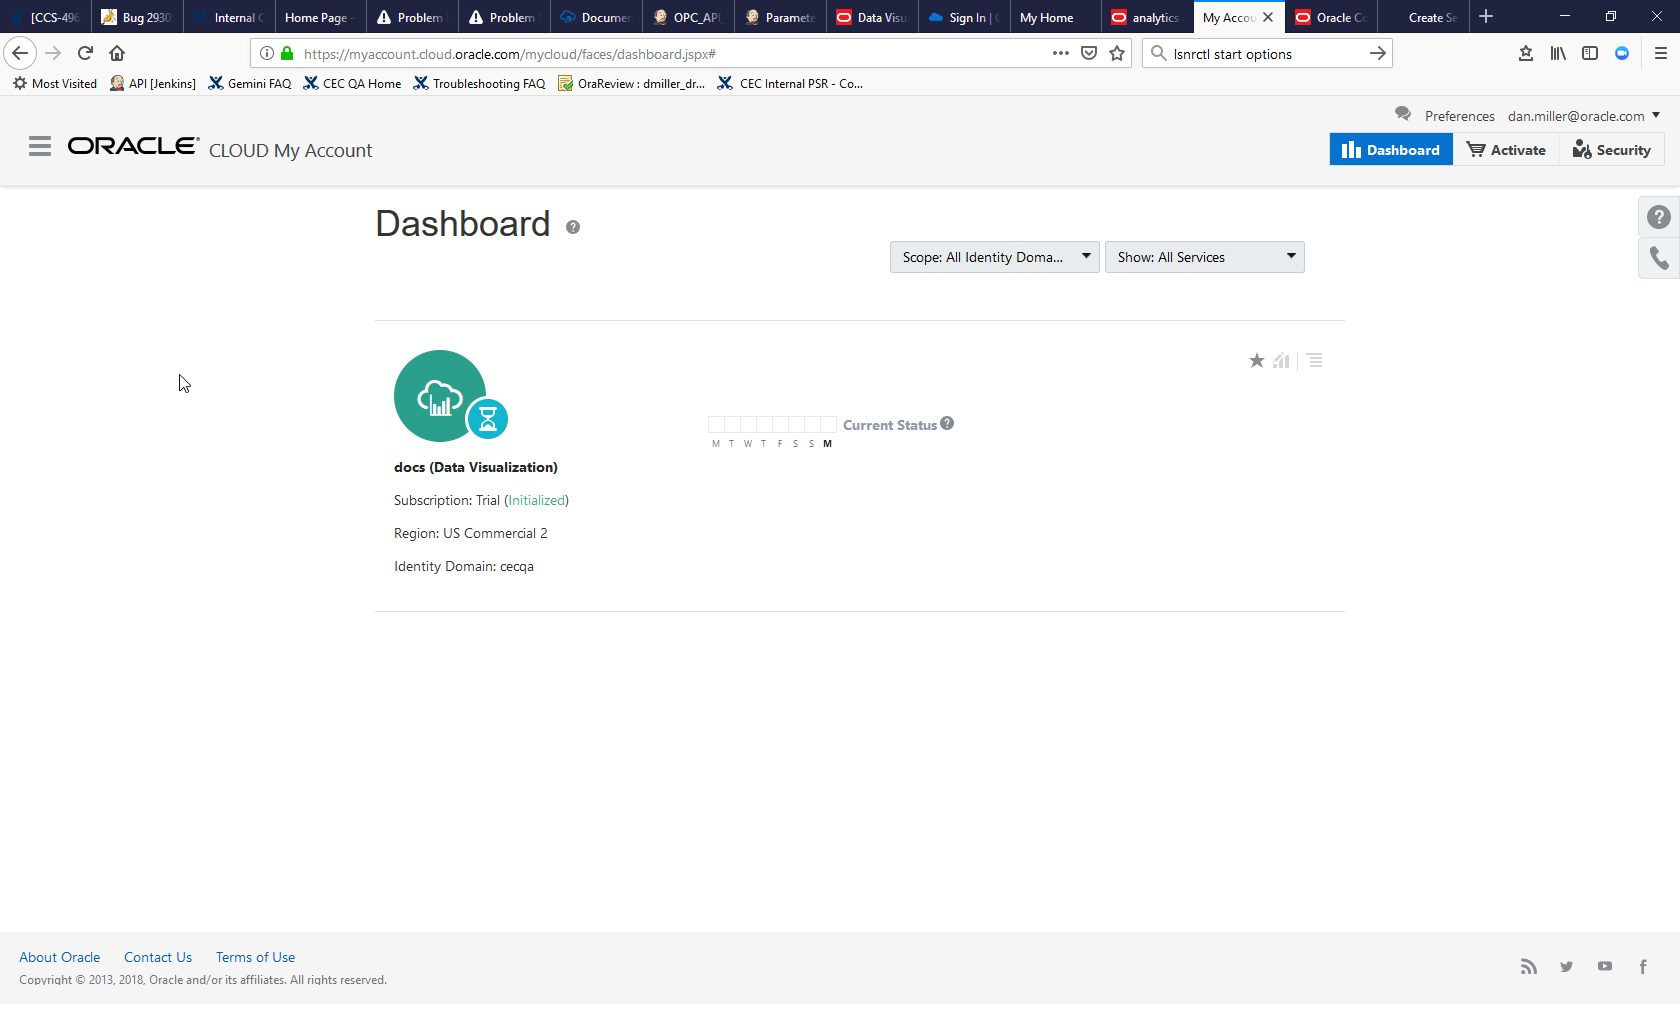Image resolution: width=1680 pixels, height=1010 pixels.
Task: Show site information icon in address bar
Action: (x=267, y=53)
